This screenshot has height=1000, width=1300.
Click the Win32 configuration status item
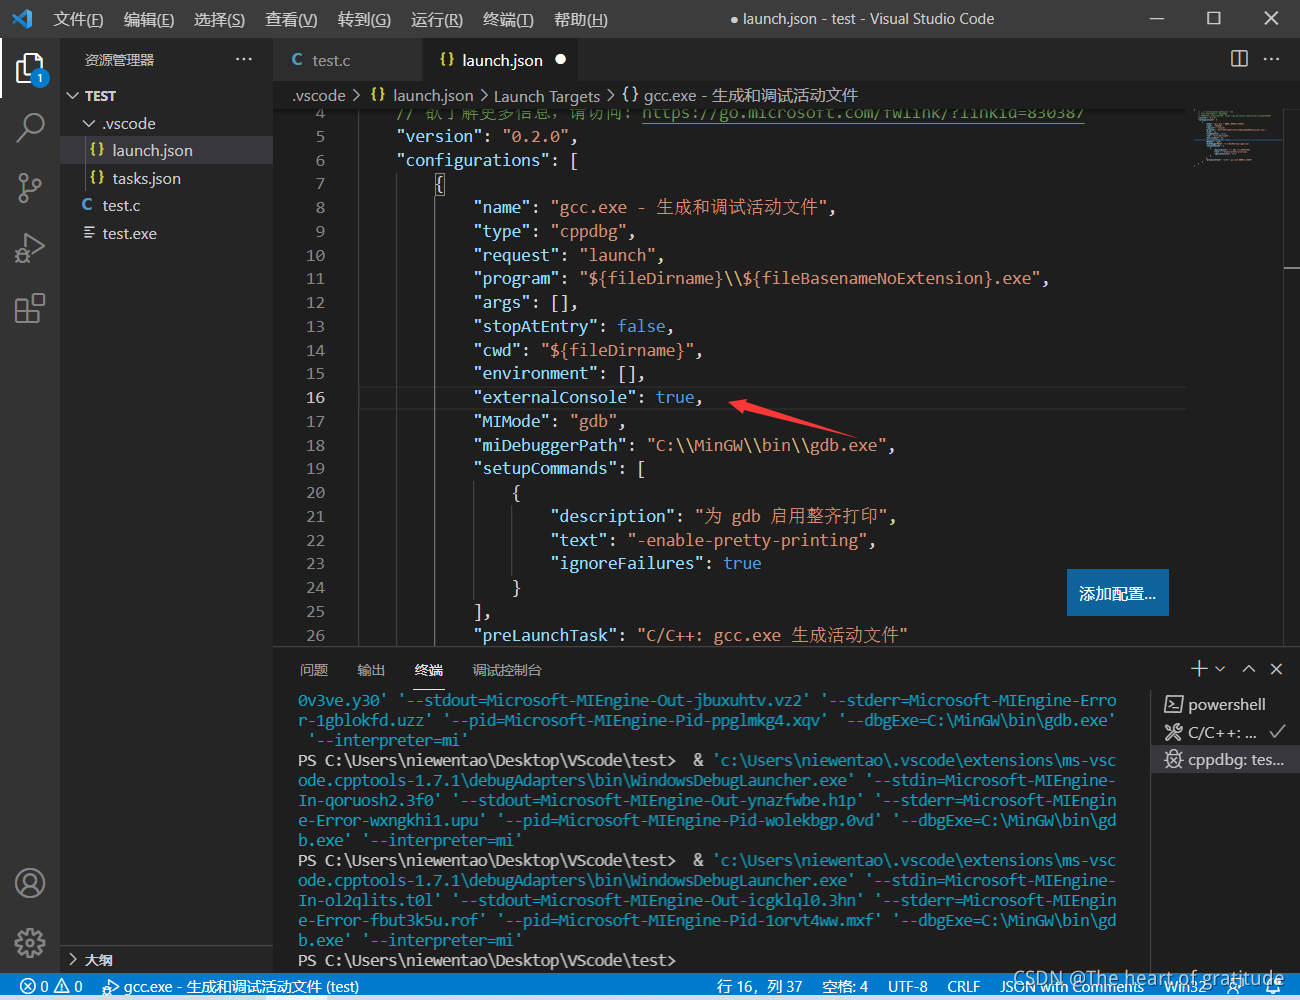coord(1186,986)
